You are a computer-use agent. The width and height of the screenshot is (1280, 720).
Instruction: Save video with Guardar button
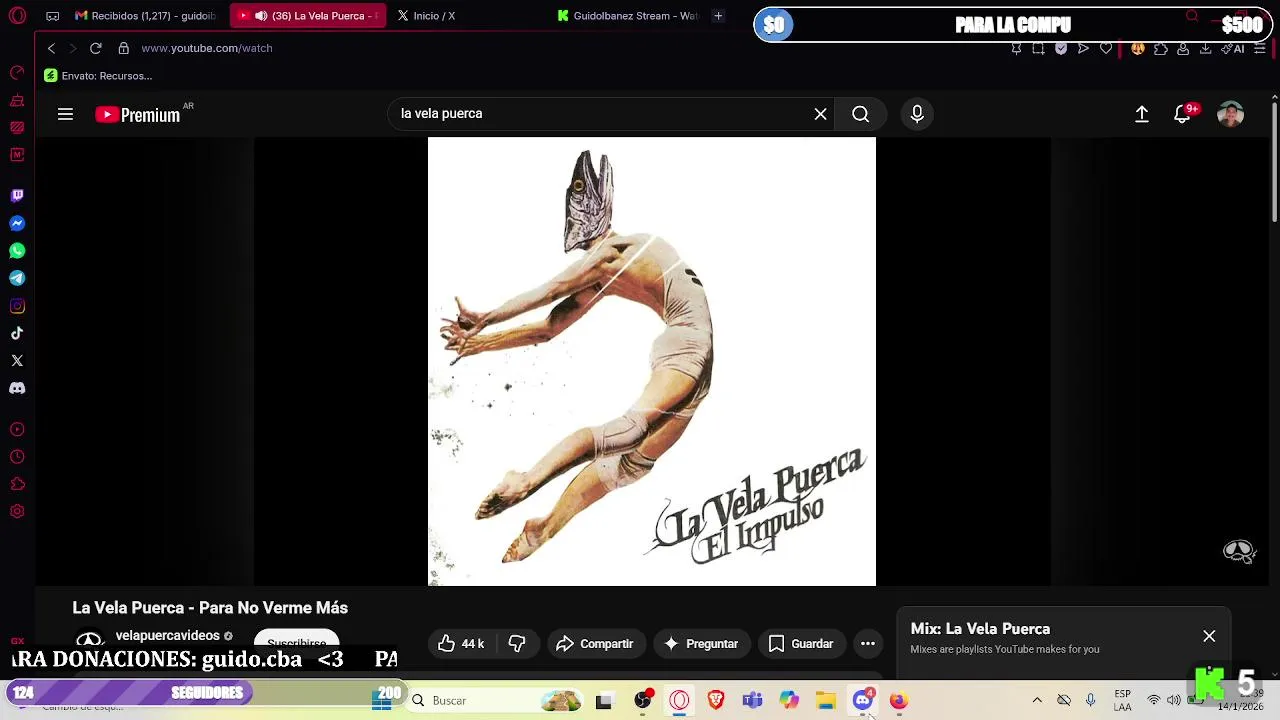[x=801, y=644]
